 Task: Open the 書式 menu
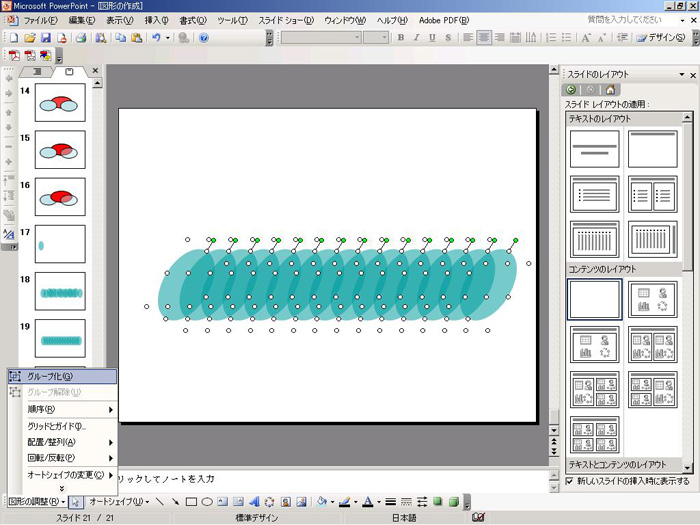[x=193, y=20]
